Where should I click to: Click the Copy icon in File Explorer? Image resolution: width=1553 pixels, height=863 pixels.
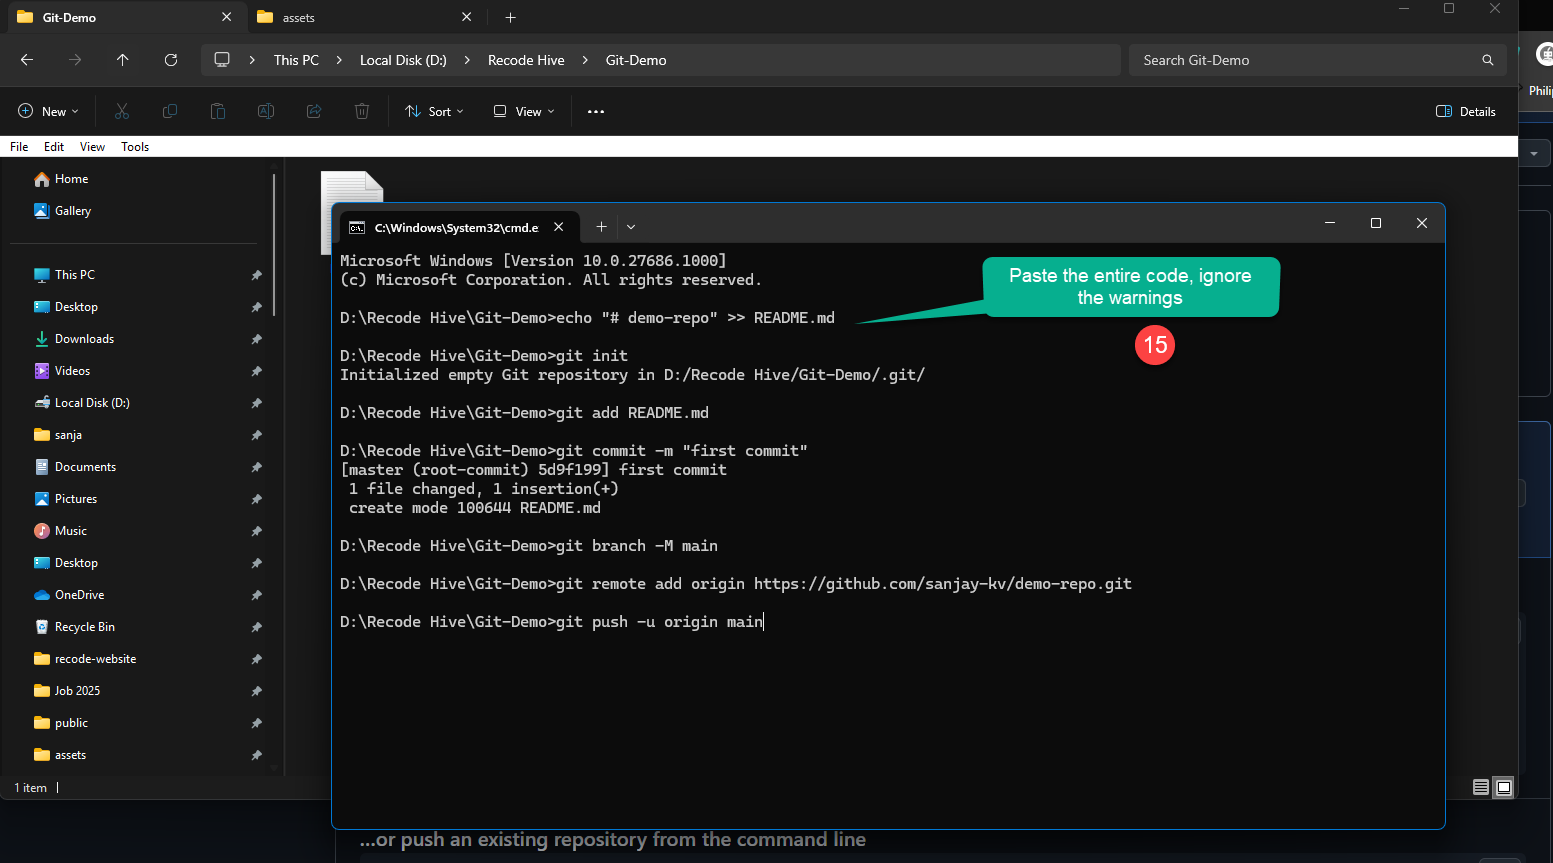170,111
